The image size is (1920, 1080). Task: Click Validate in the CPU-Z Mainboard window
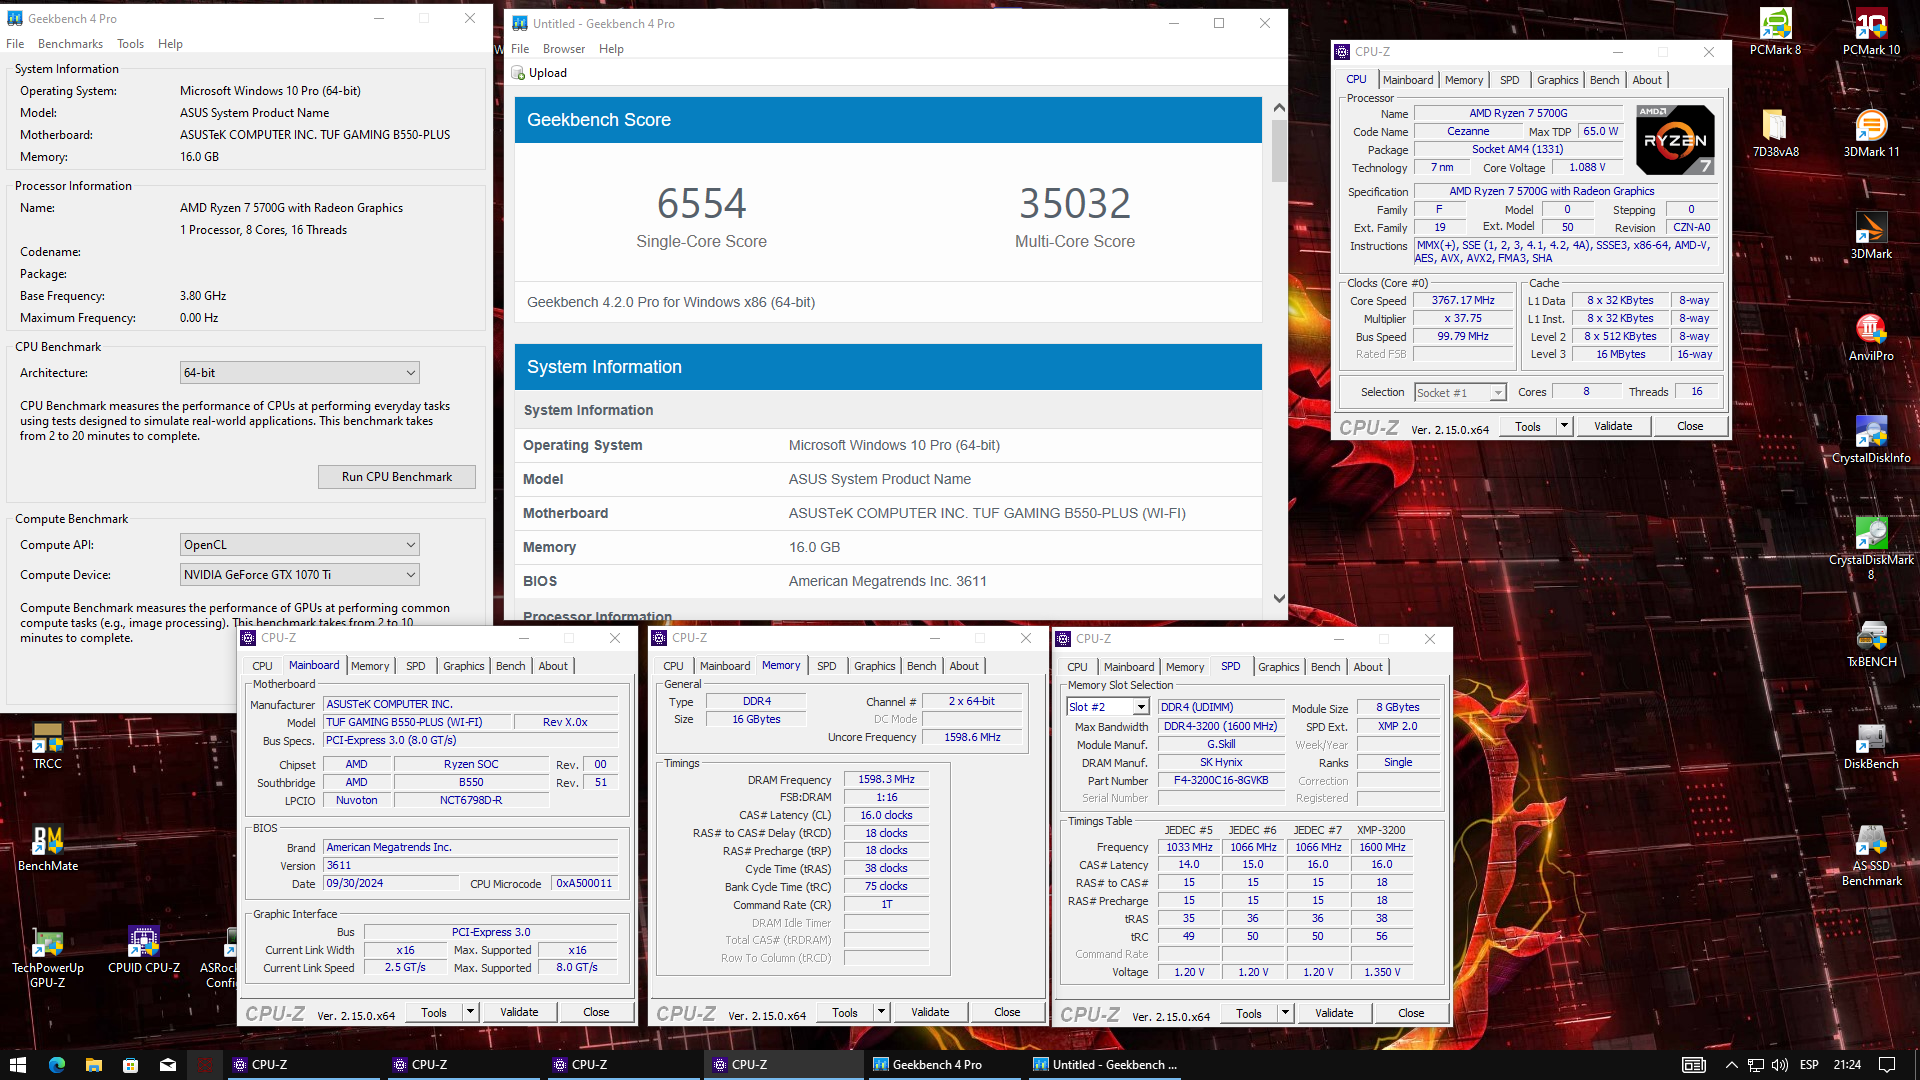[x=518, y=1012]
